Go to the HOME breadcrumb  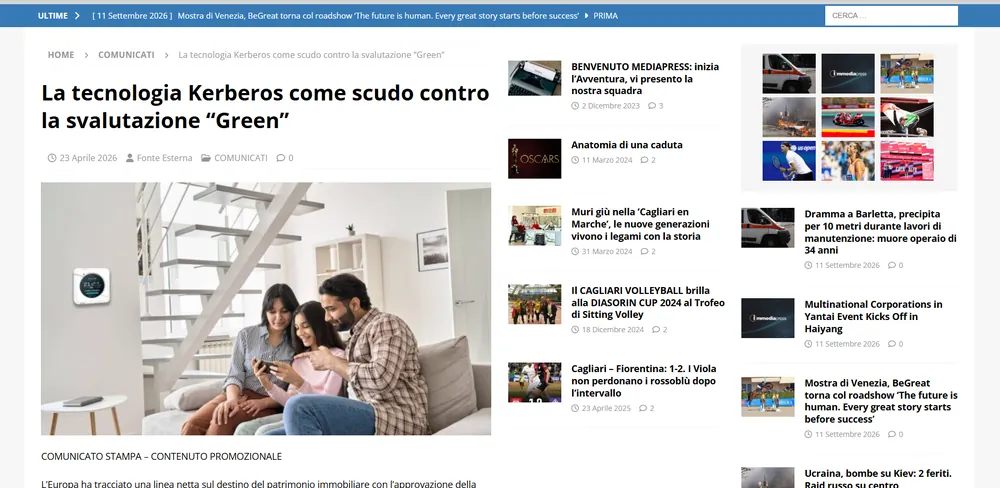(x=61, y=55)
